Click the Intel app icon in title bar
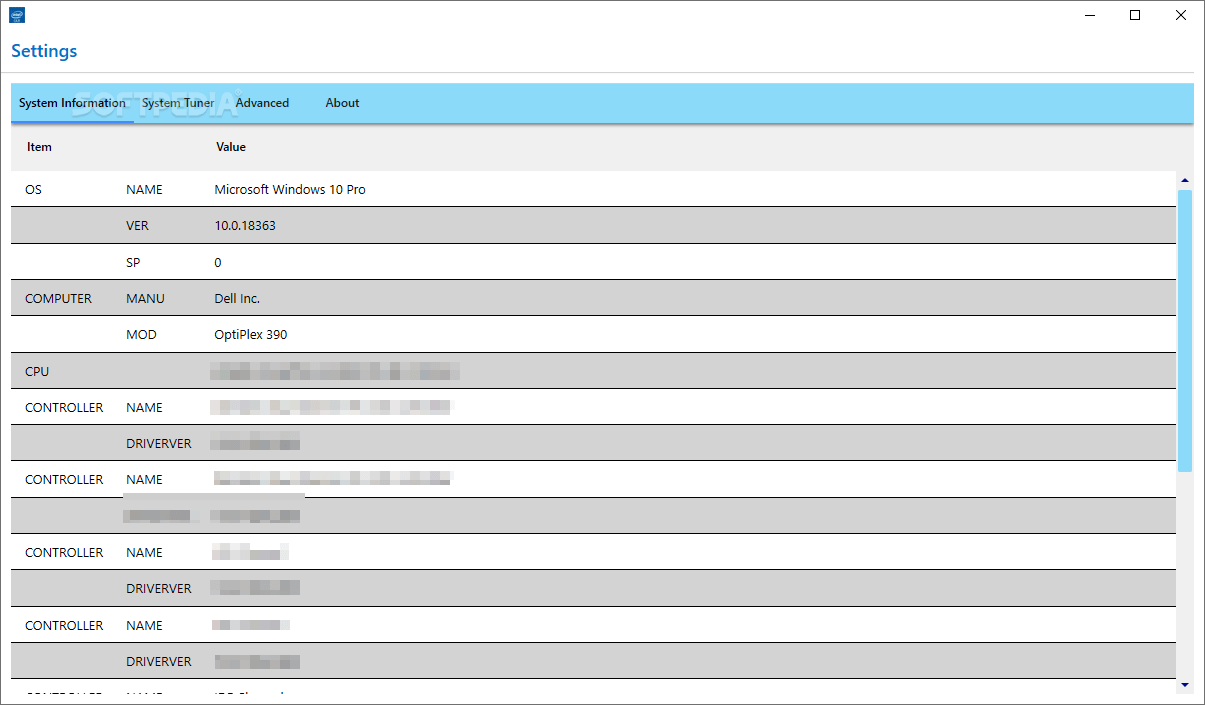 pos(17,15)
